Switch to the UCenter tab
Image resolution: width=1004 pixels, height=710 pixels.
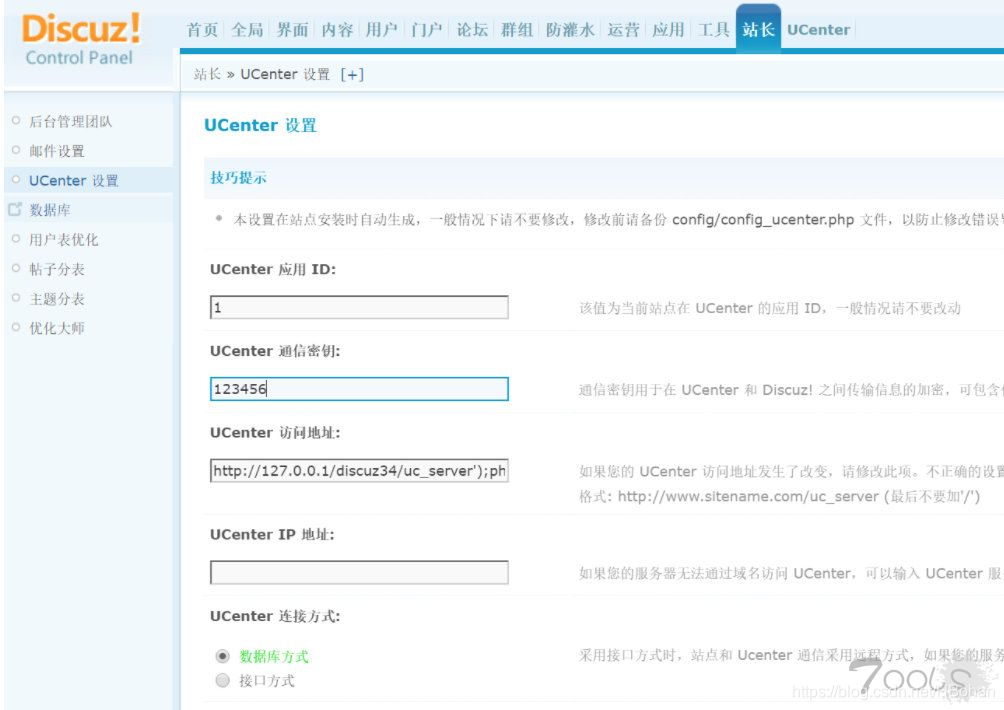click(x=818, y=30)
